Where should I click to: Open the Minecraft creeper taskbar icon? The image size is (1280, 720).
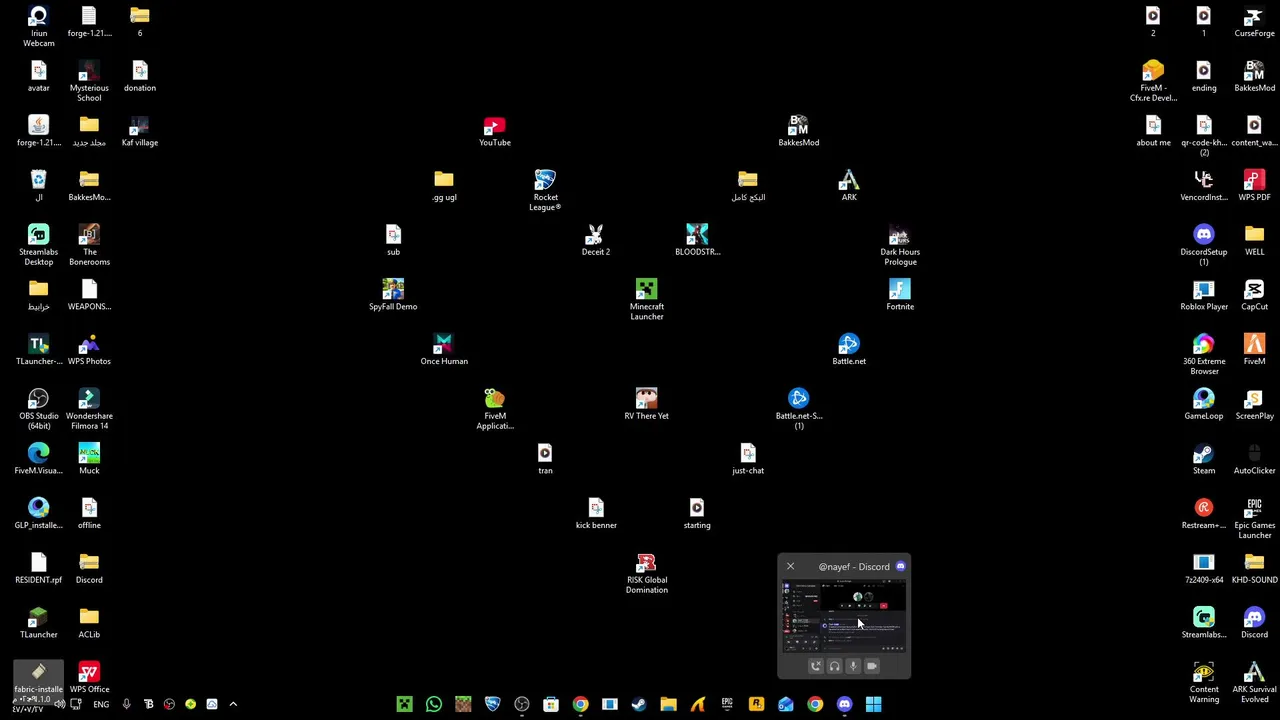point(404,704)
